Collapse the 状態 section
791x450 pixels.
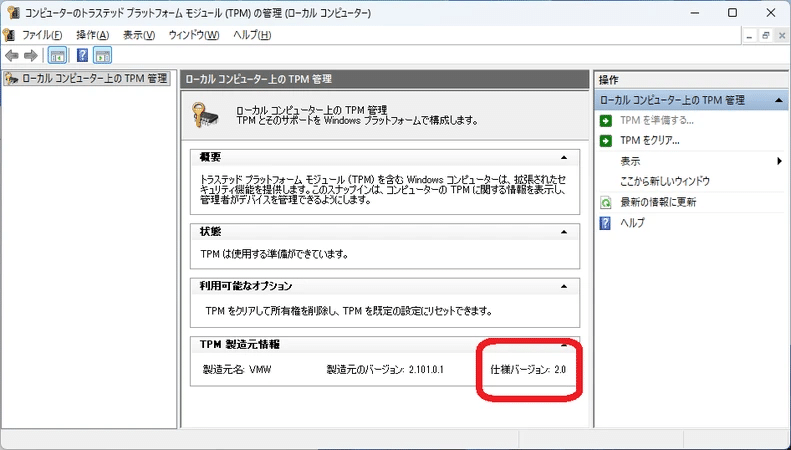point(564,232)
